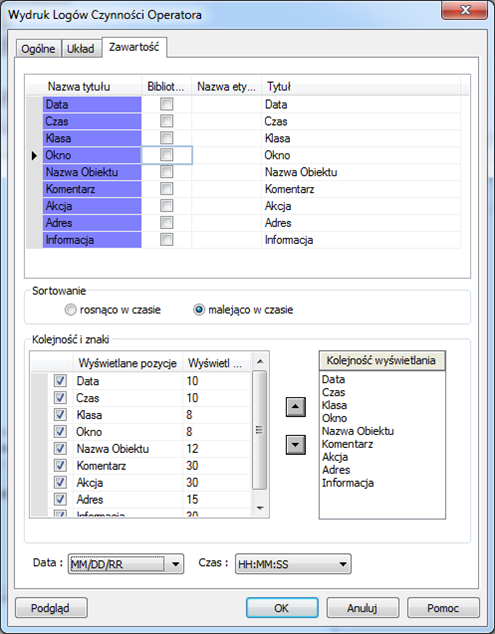Uncheck Komentarz in displayed items list
This screenshot has height=634, width=495.
click(60, 466)
